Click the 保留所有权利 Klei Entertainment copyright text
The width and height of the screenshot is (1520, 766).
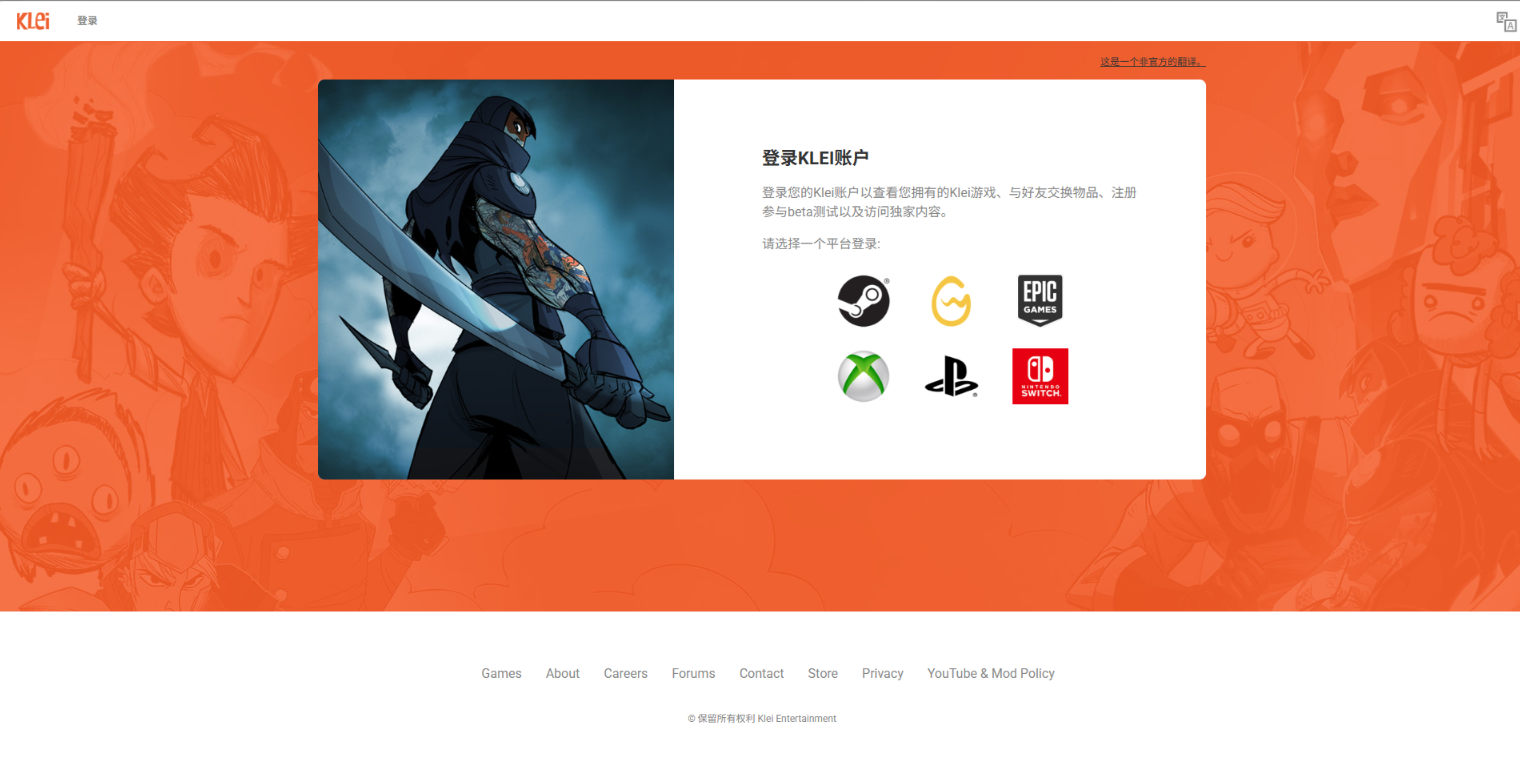762,719
